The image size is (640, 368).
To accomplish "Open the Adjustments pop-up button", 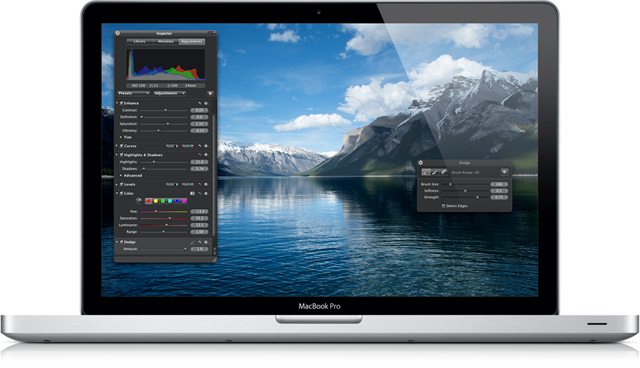I will 169,93.
